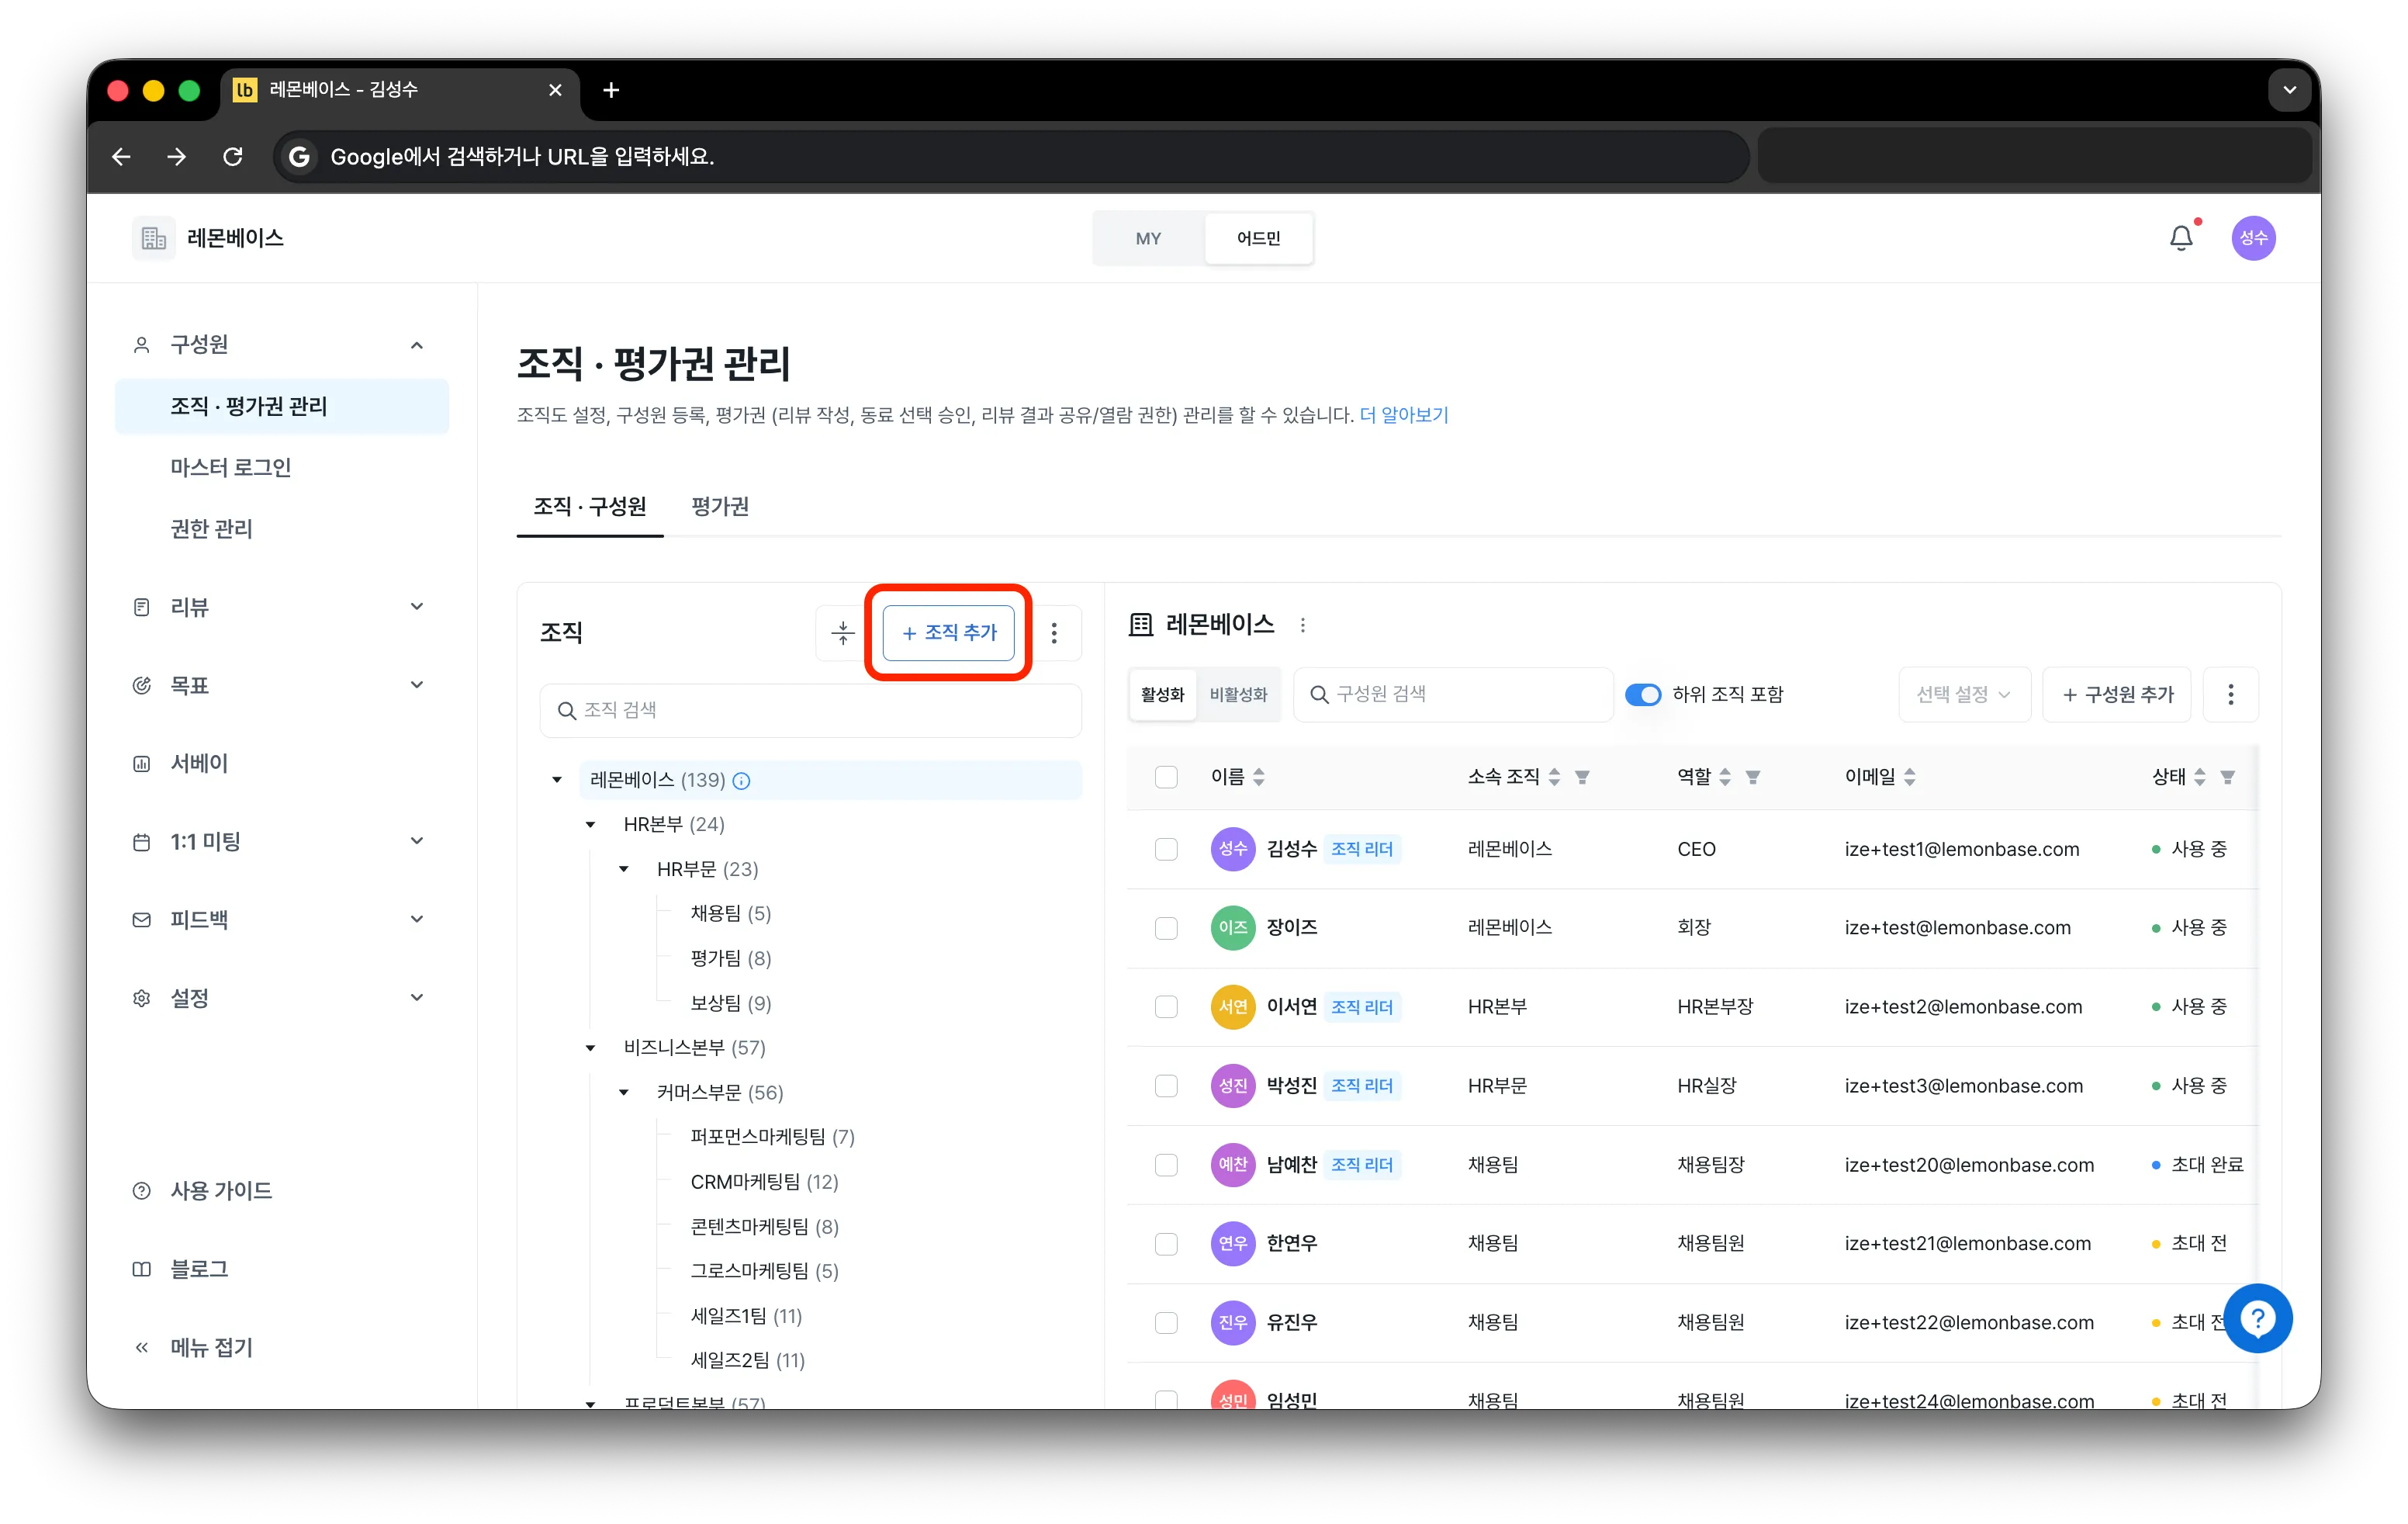Switch to the MY tab
This screenshot has height=1524, width=2408.
(x=1148, y=239)
